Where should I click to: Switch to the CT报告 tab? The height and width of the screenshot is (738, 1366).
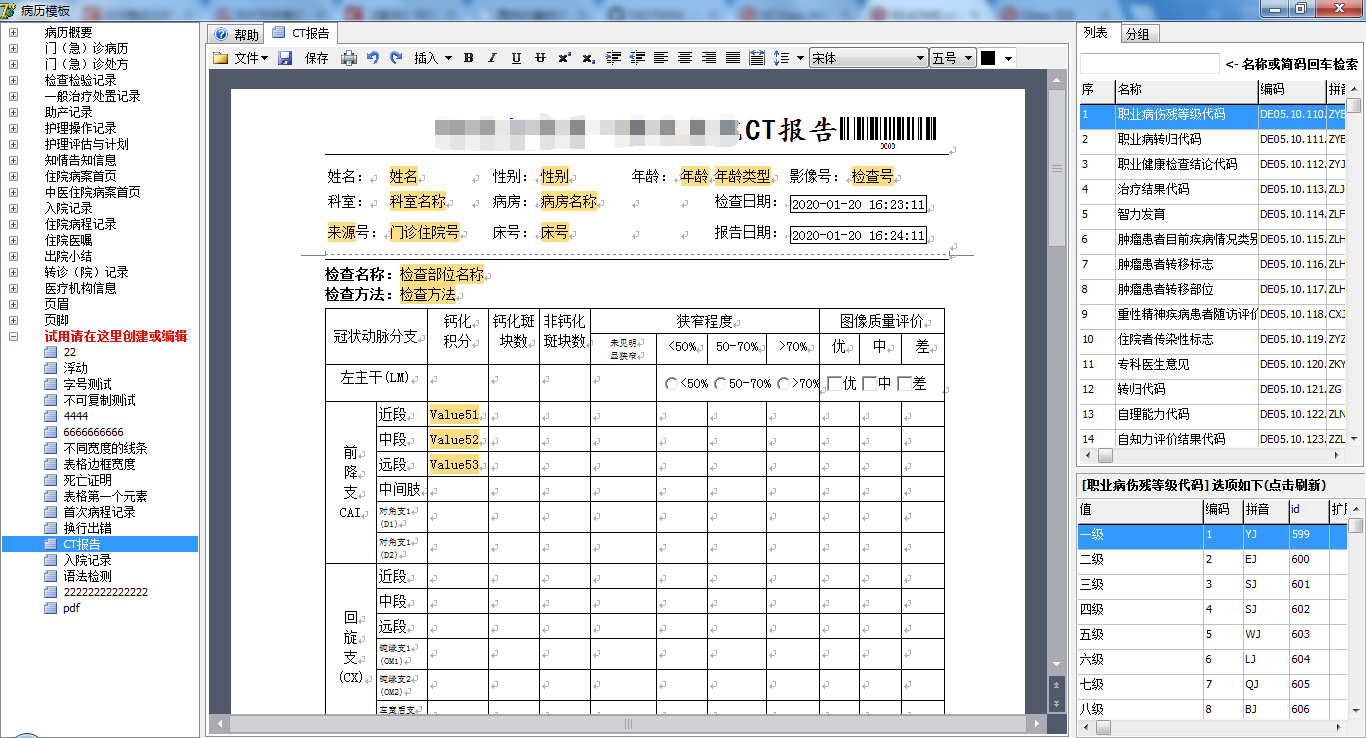click(x=301, y=33)
